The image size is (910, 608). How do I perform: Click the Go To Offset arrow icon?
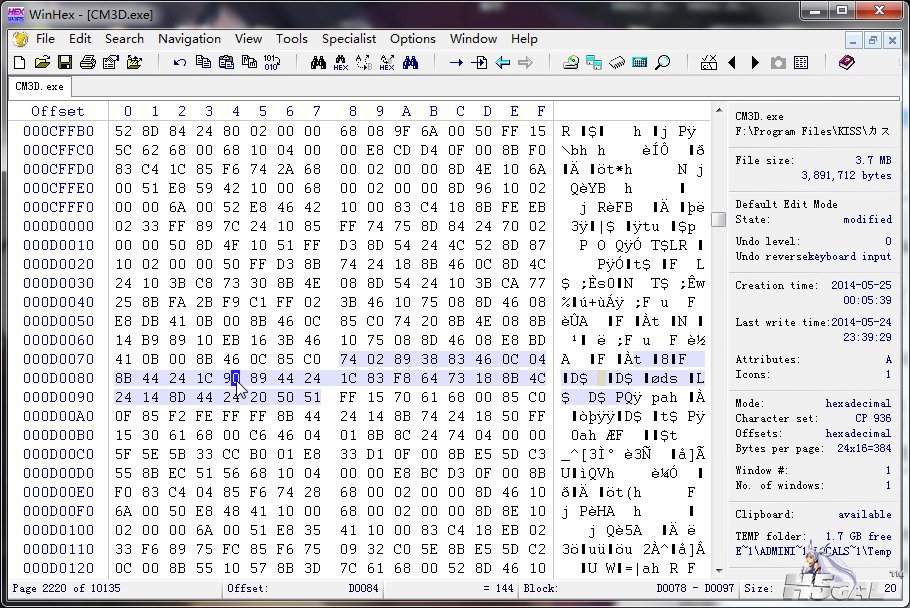tap(457, 63)
